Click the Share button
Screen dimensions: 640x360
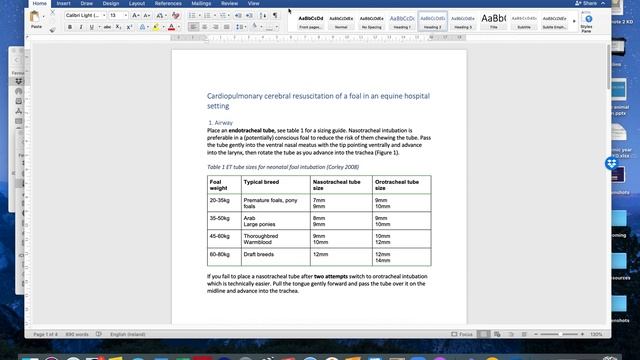(586, 3)
